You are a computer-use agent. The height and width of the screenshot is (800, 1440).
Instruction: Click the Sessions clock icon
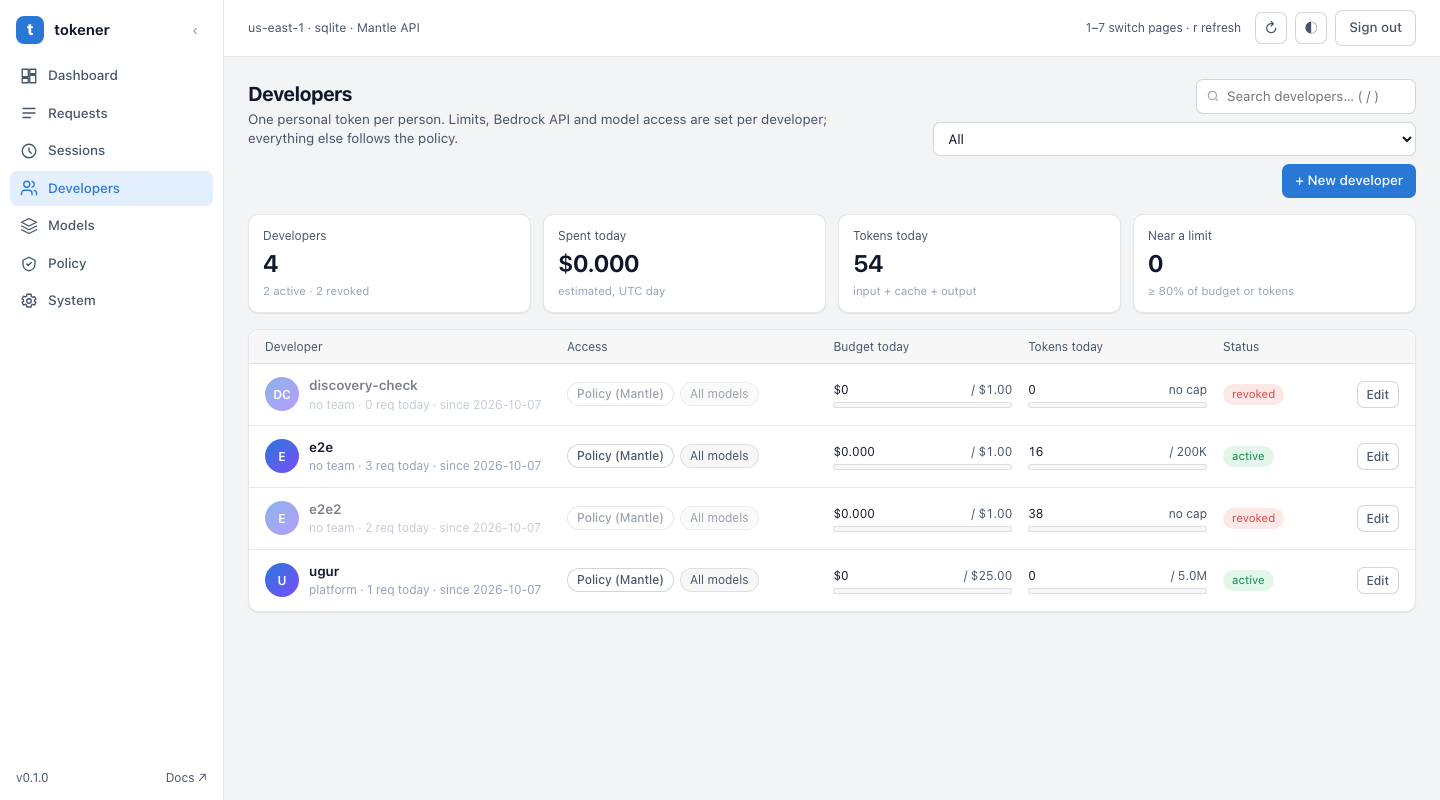pyautogui.click(x=29, y=151)
